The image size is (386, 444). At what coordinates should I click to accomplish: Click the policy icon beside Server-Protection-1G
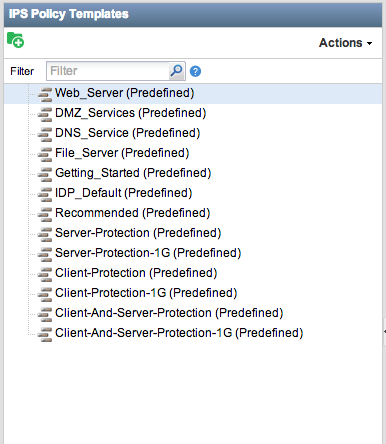45,254
